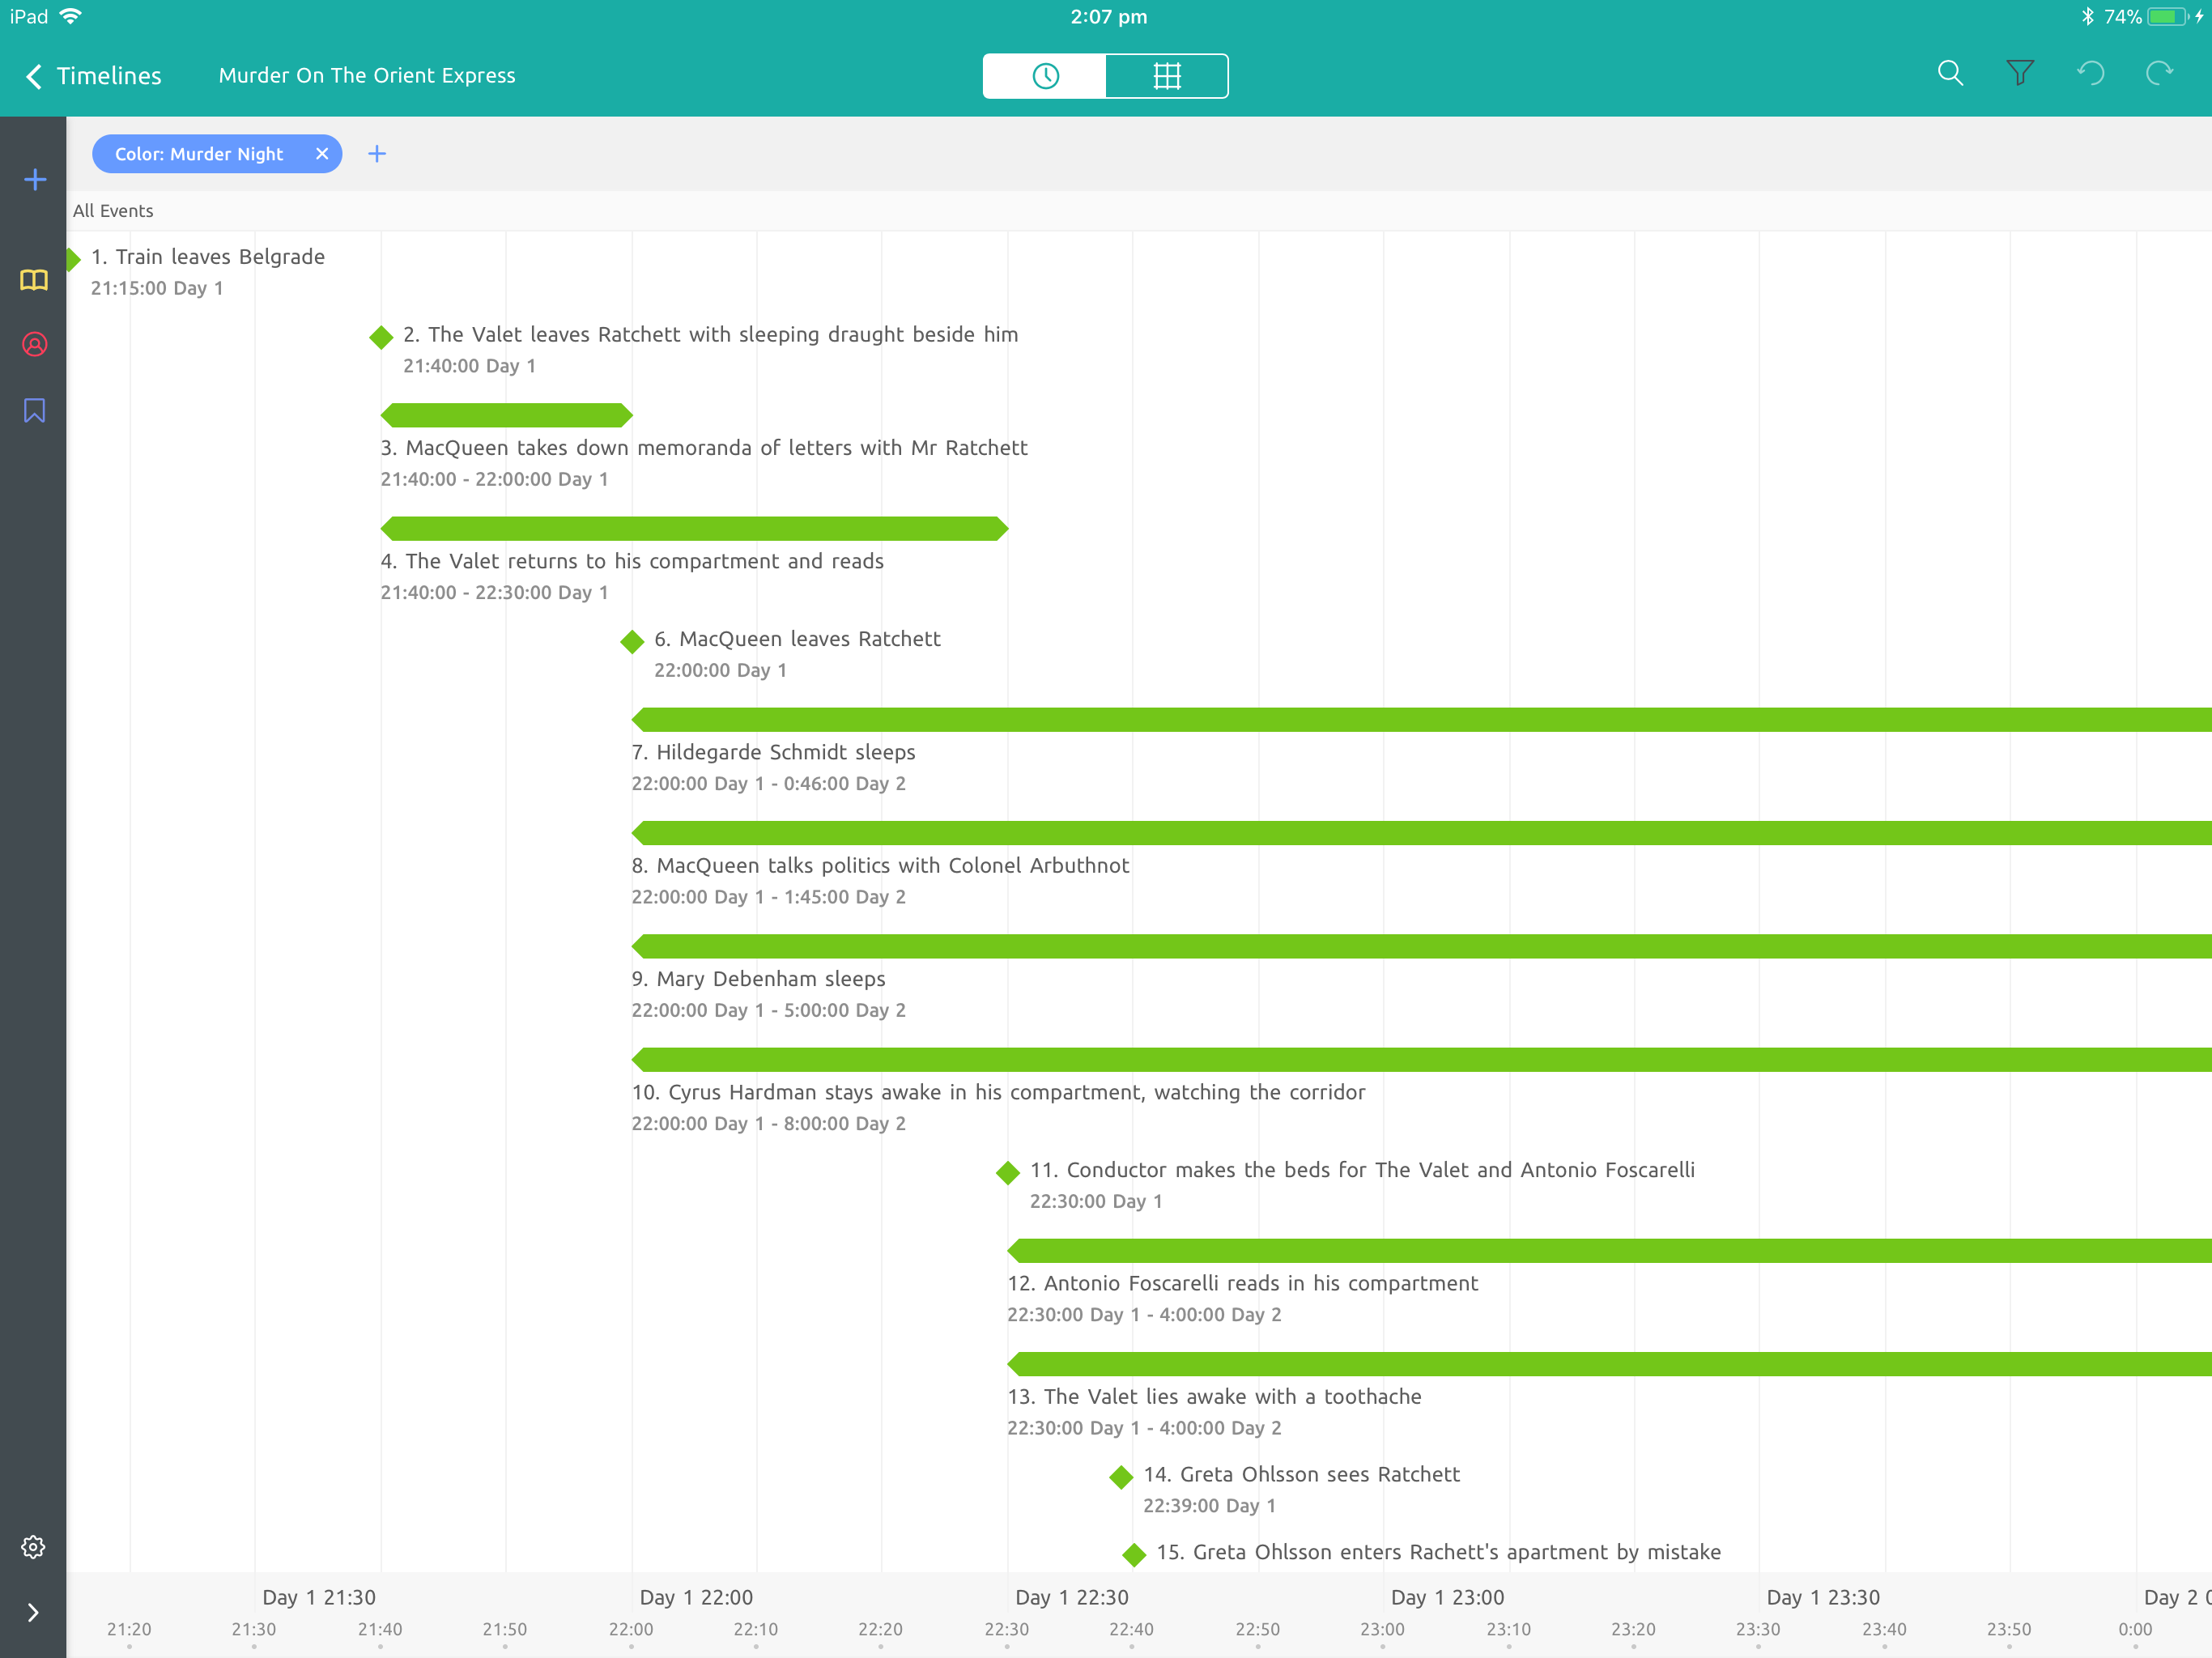Click '1. Train leaves Belgrade' title
This screenshot has width=2212, height=1658.
pyautogui.click(x=208, y=257)
